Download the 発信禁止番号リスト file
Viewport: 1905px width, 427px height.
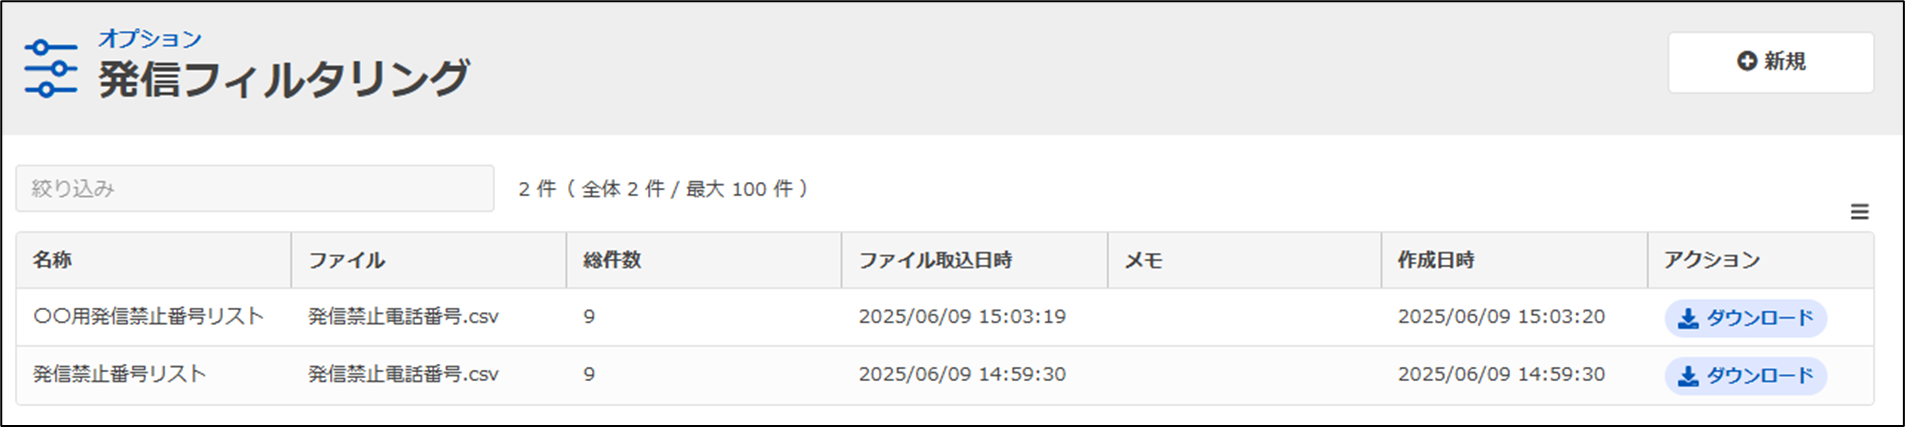(x=1745, y=376)
